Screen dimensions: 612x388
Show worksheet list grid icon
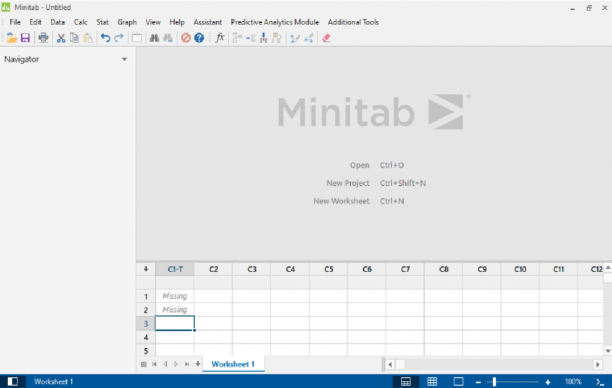click(x=144, y=364)
